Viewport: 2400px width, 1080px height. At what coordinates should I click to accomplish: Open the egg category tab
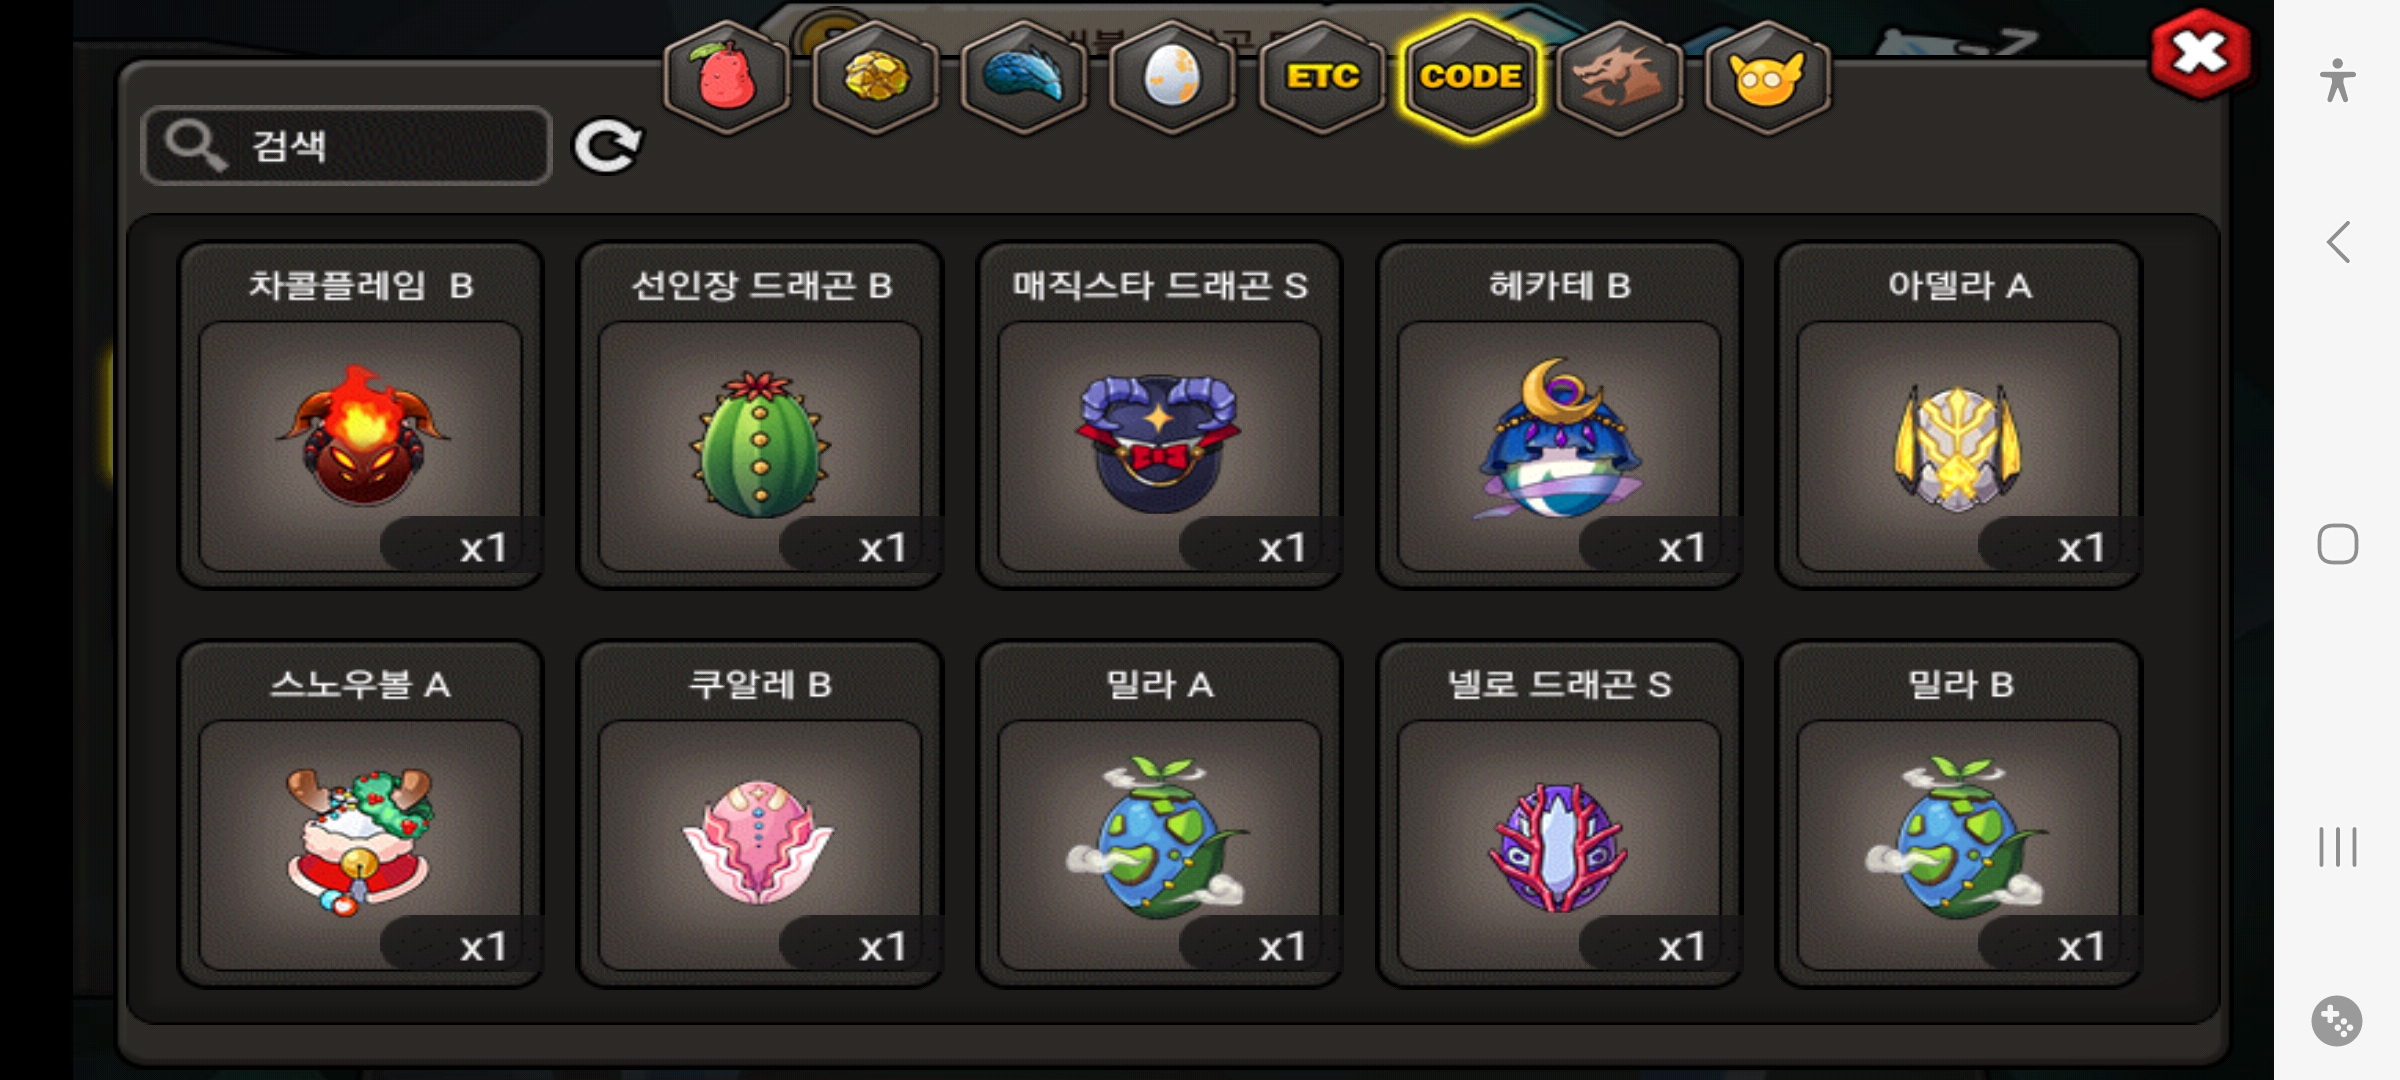[x=1172, y=78]
